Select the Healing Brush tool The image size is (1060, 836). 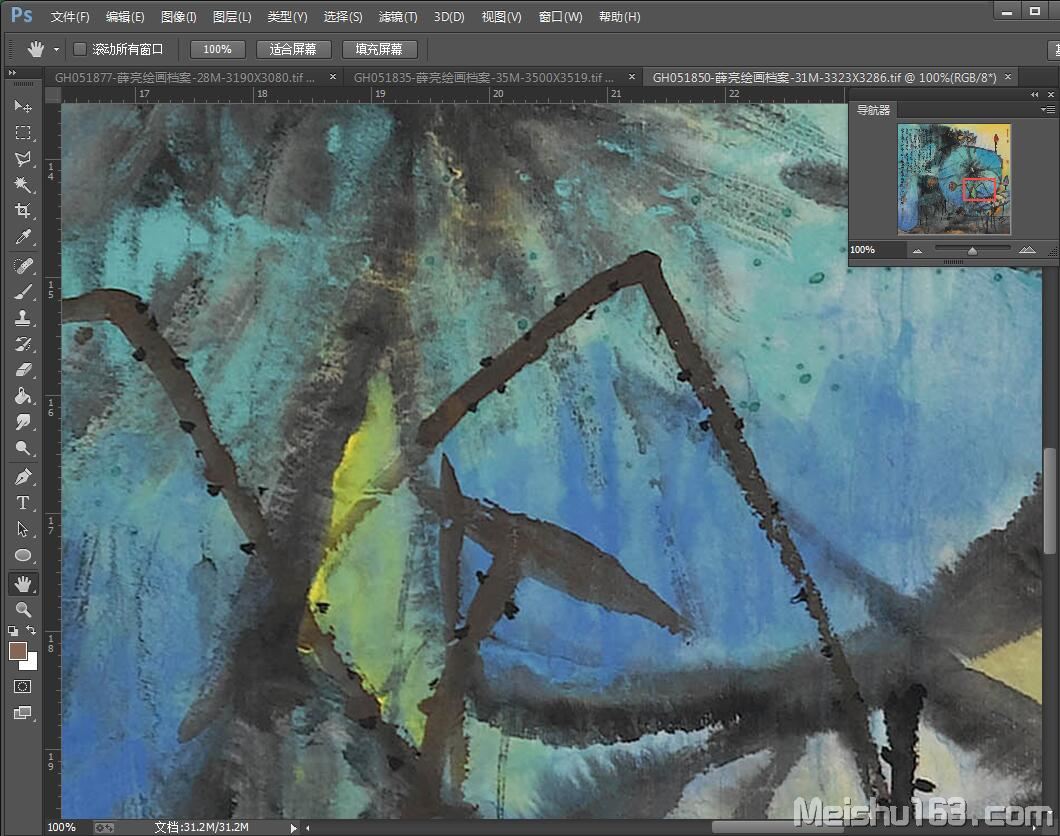pos(23,266)
